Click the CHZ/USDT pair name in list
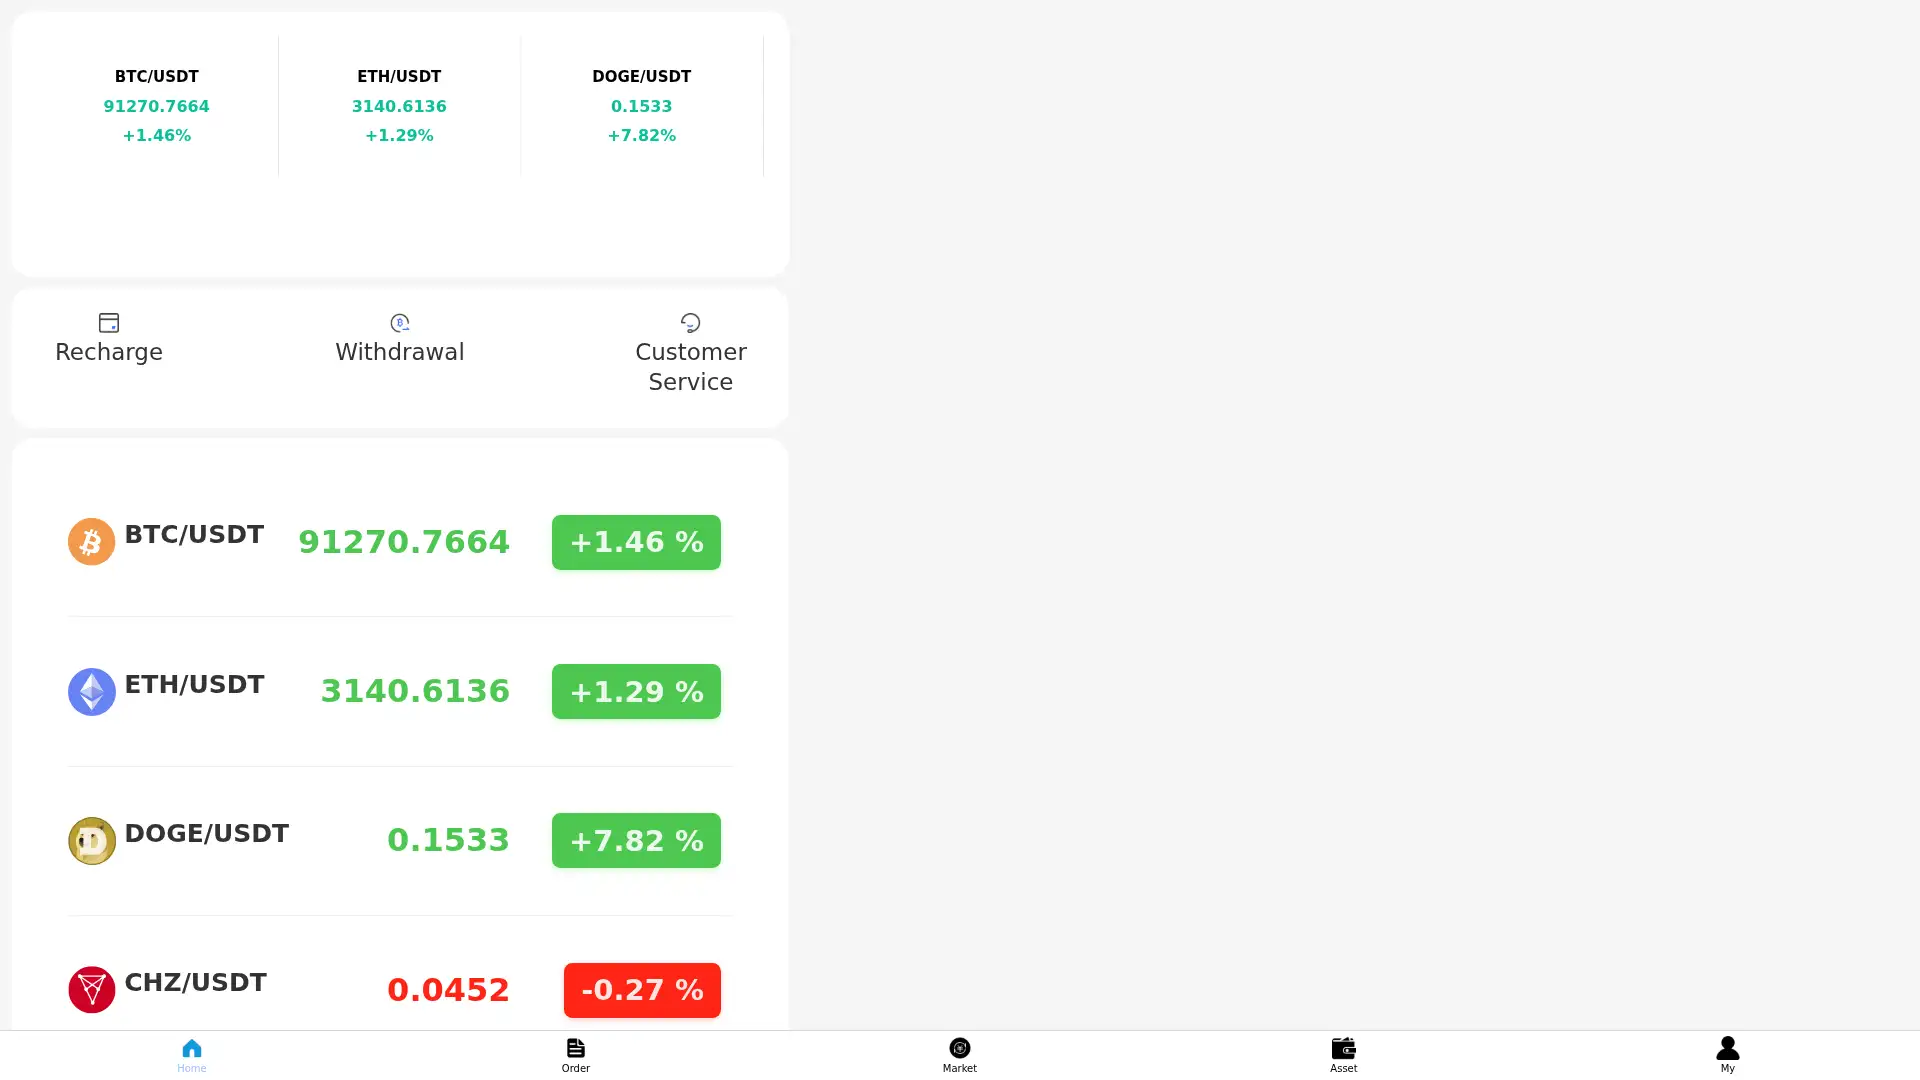This screenshot has height=1080, width=1920. click(195, 982)
